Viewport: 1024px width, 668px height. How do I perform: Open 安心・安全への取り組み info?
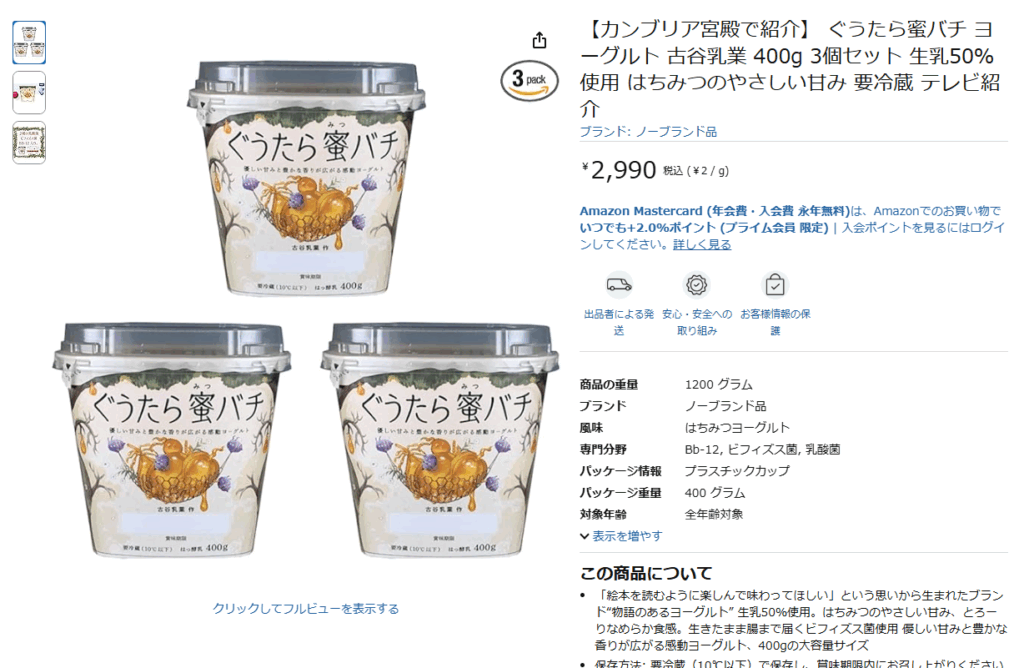coord(697,322)
